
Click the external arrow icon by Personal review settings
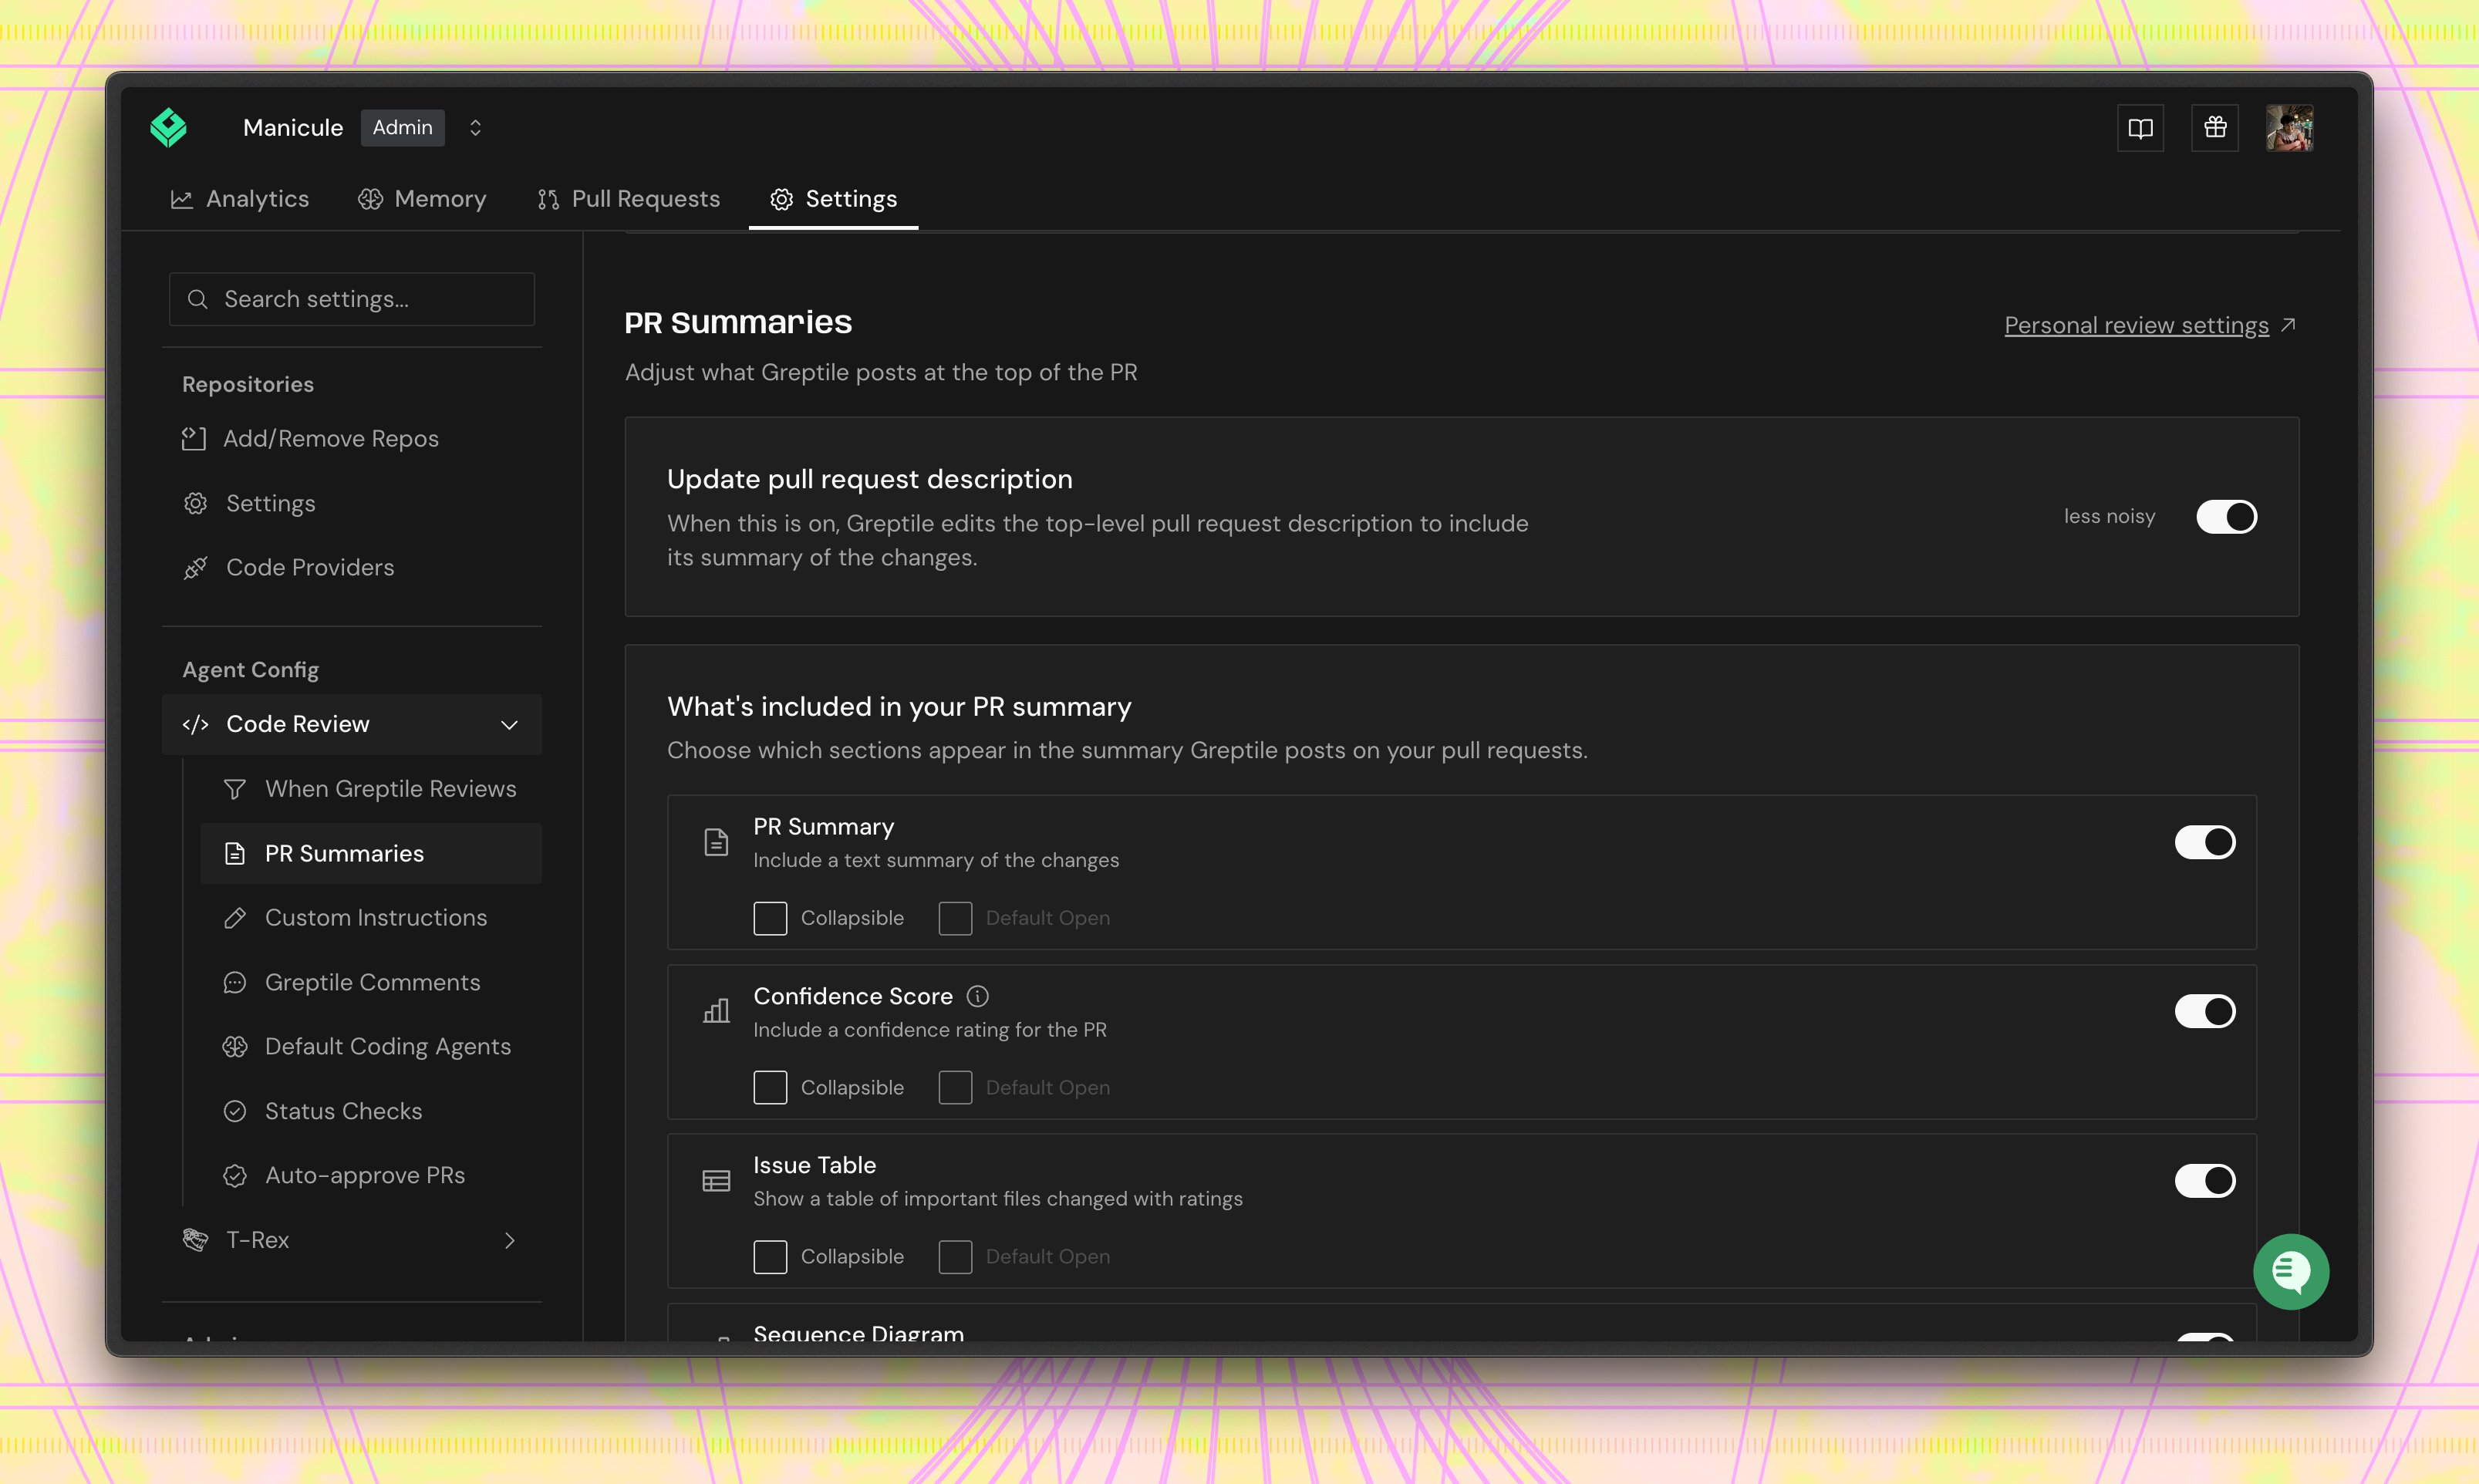point(2288,325)
